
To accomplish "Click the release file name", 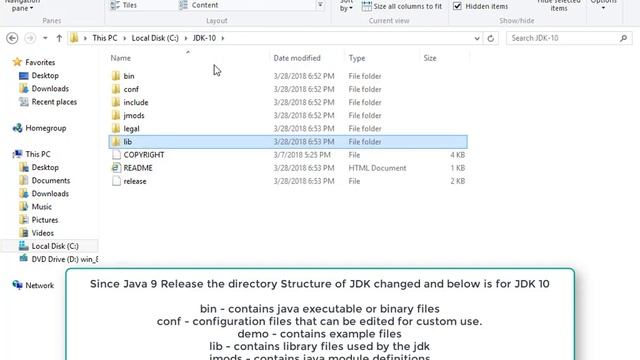I will point(135,181).
